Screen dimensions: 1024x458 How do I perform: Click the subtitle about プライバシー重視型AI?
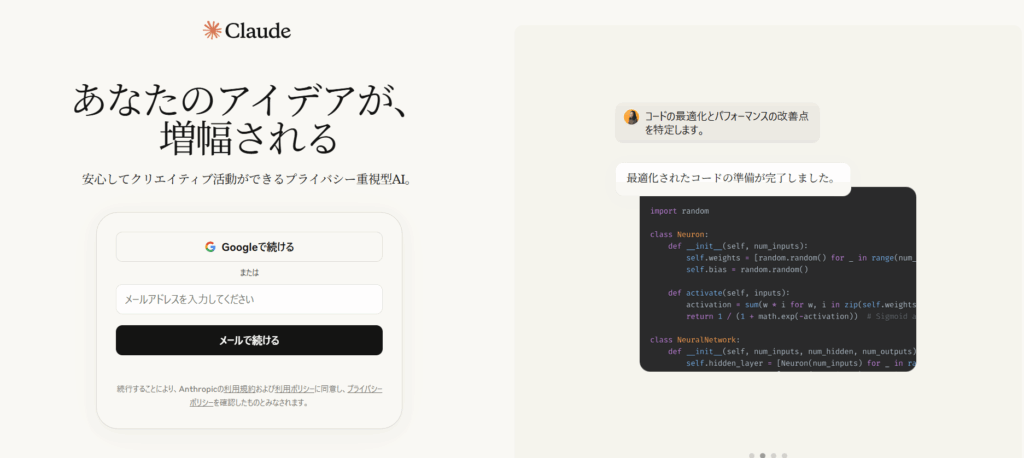pyautogui.click(x=249, y=179)
